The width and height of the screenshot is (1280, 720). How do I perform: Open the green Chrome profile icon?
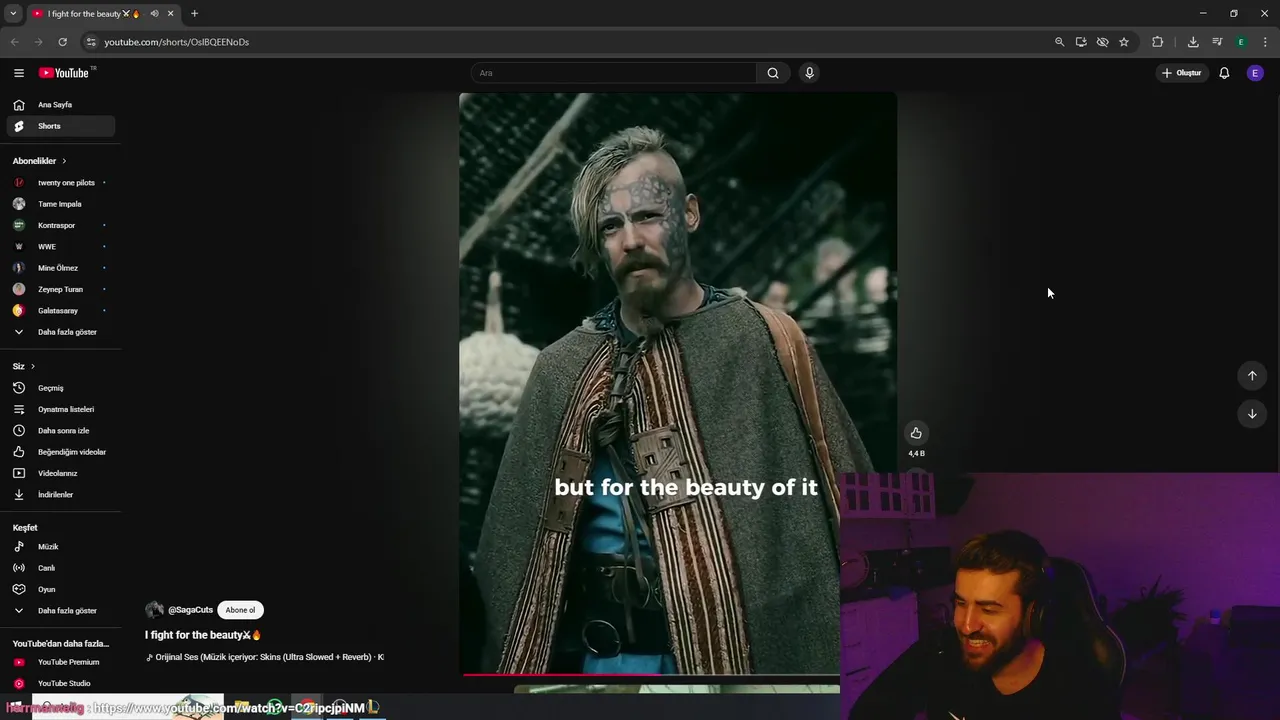click(x=1241, y=42)
